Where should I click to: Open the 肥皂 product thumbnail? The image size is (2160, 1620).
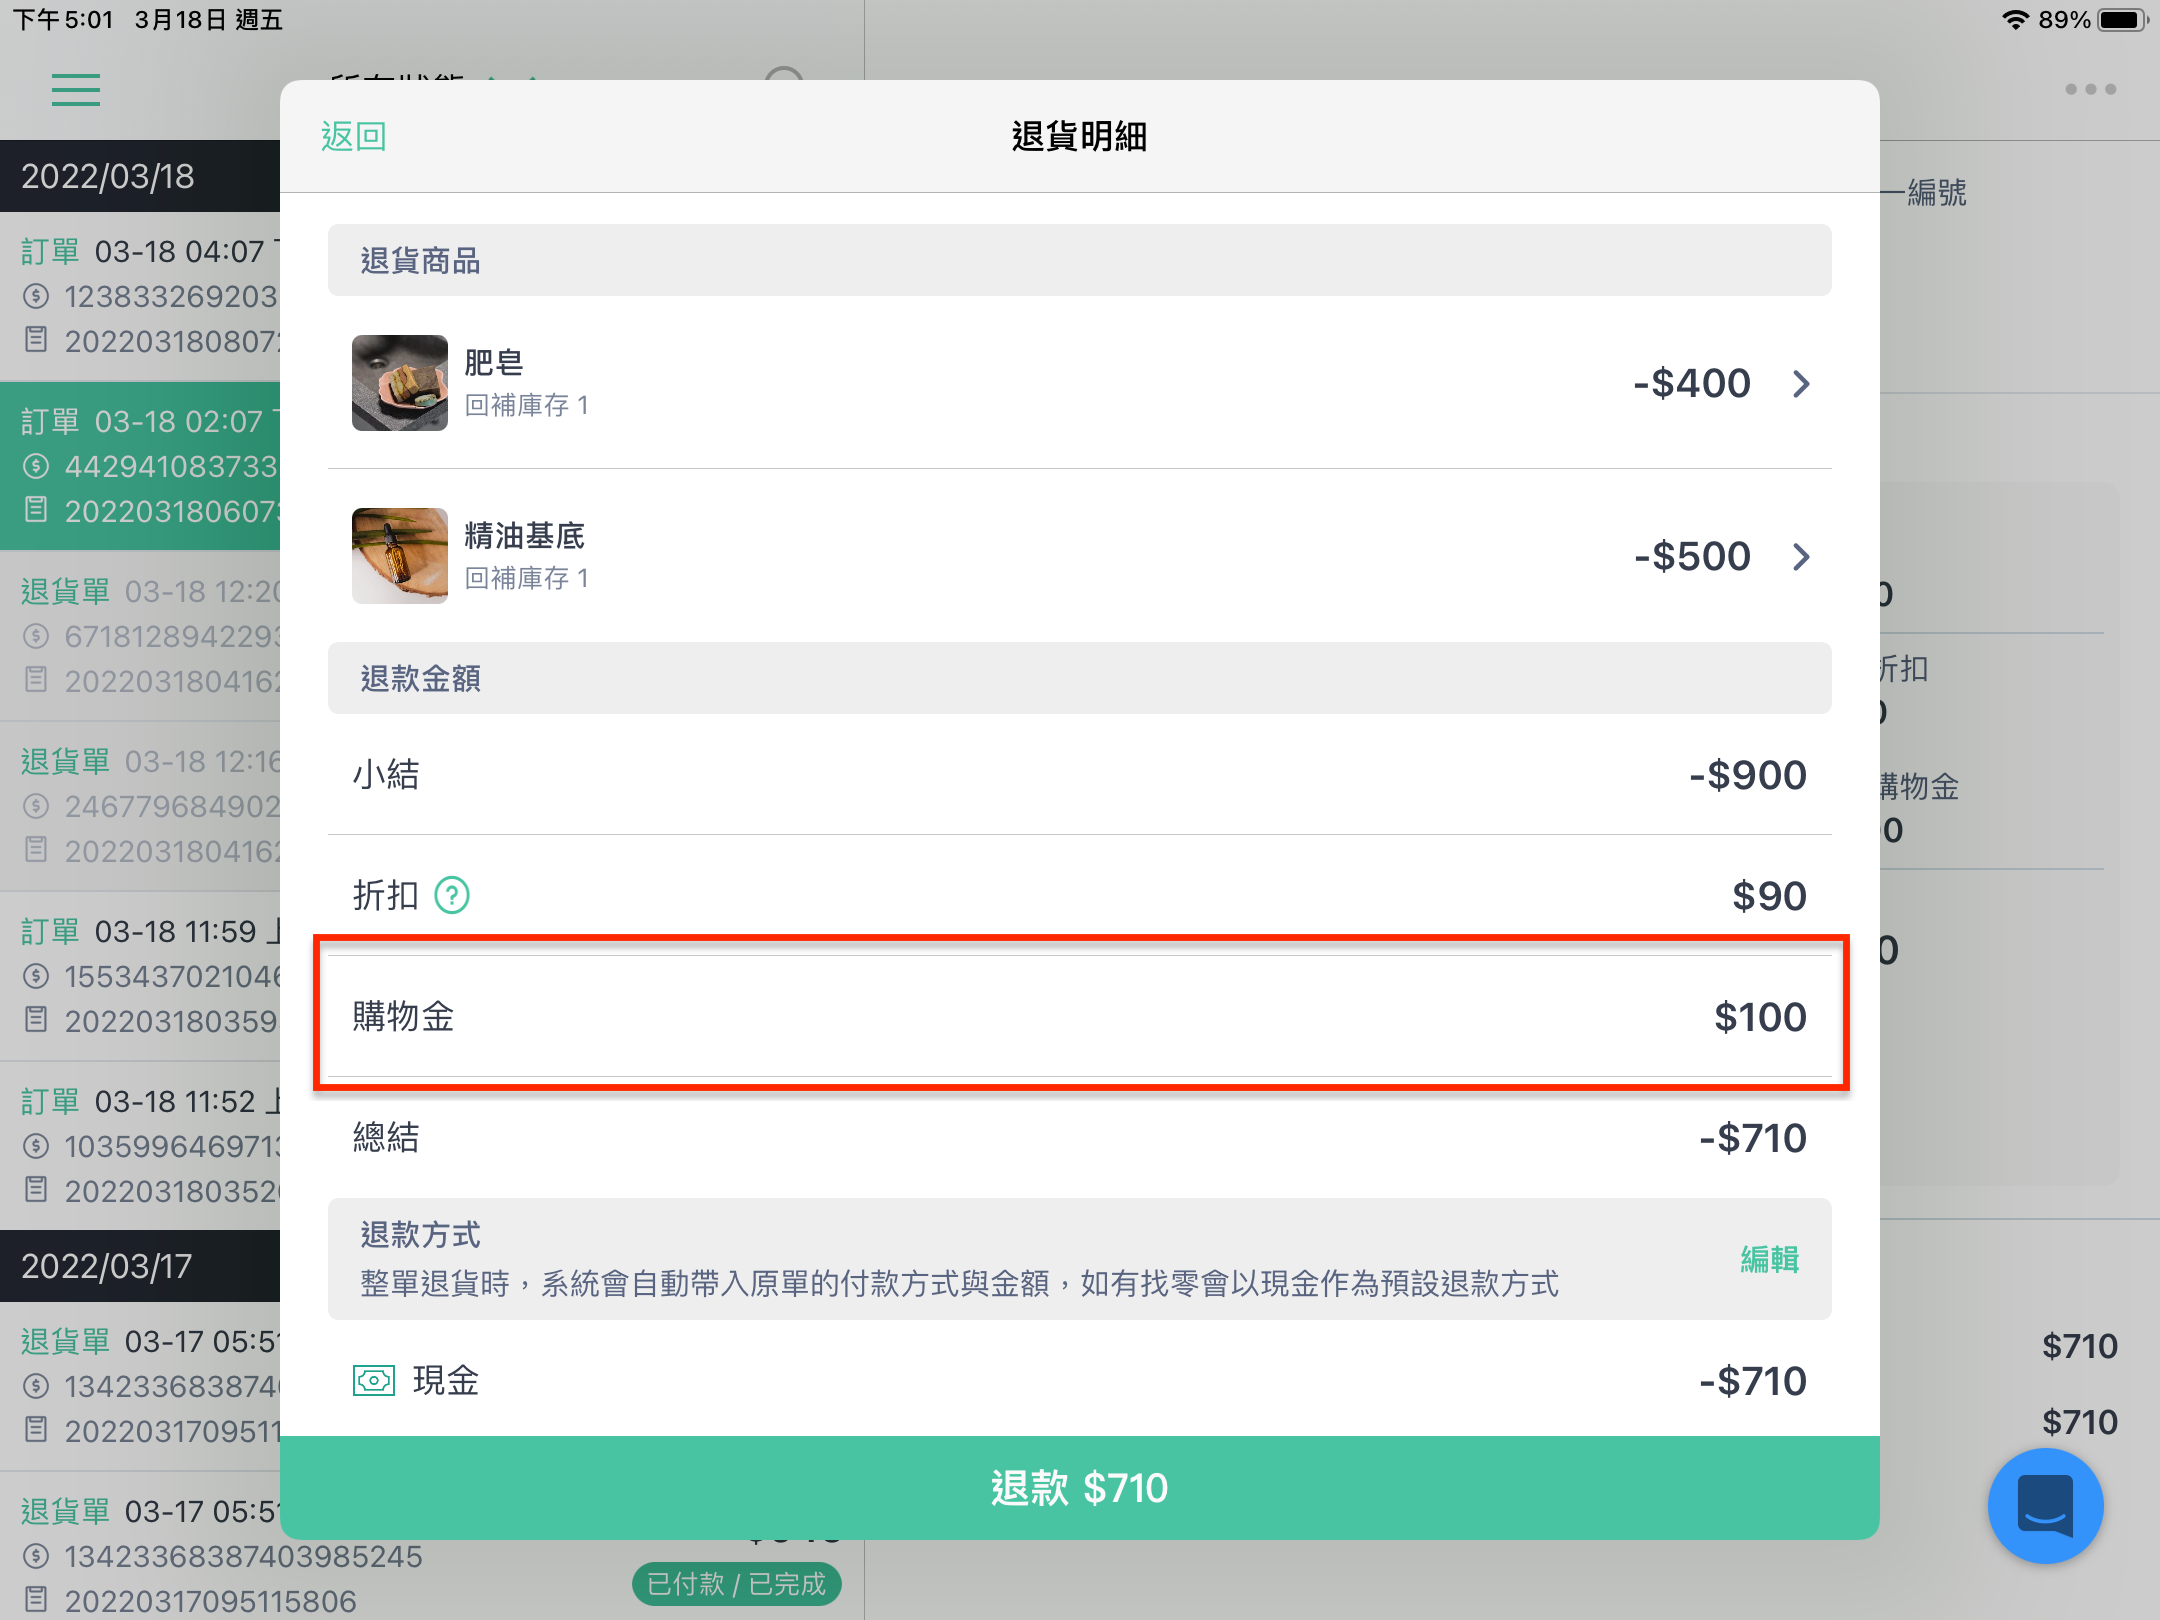point(400,383)
